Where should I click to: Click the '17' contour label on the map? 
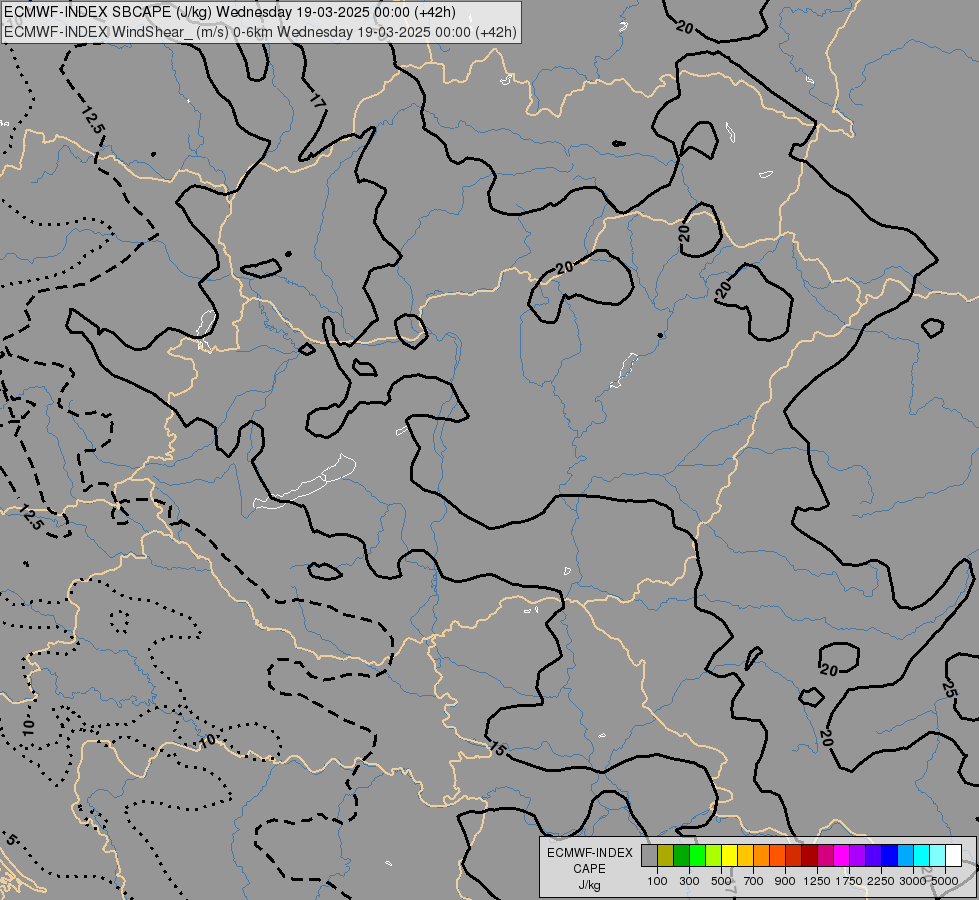318,101
